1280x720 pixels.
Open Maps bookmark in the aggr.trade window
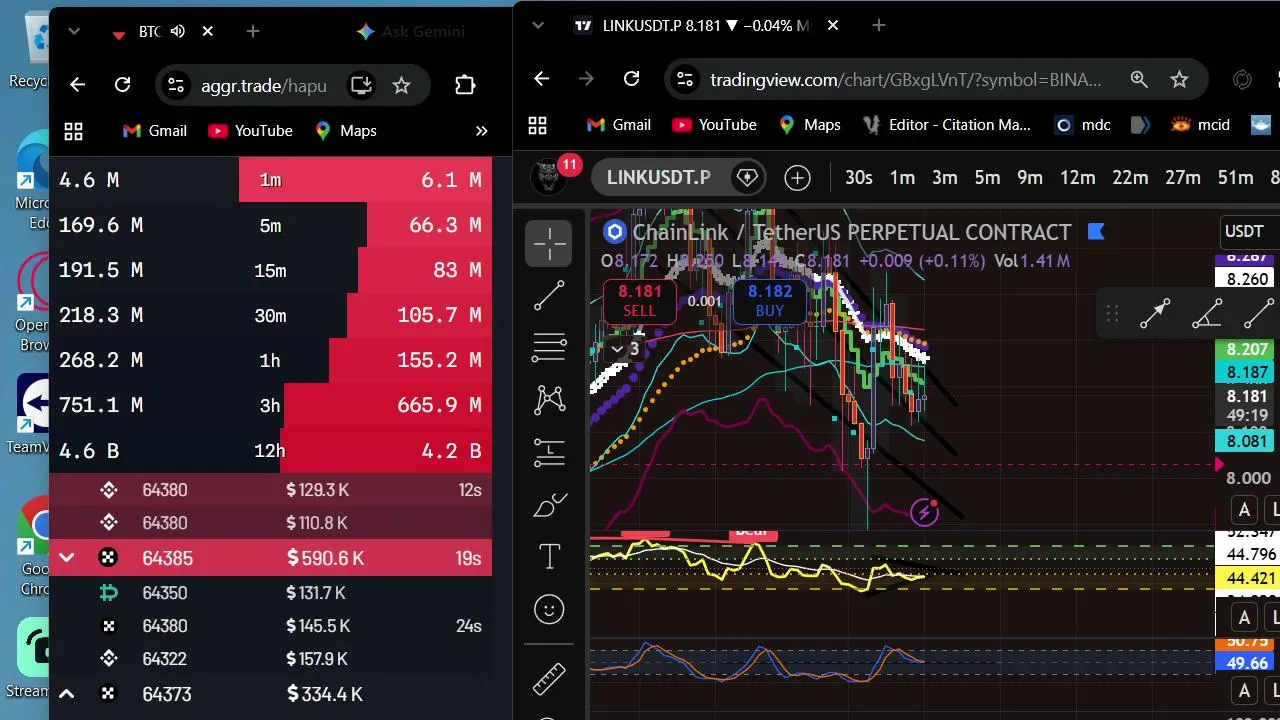point(346,131)
